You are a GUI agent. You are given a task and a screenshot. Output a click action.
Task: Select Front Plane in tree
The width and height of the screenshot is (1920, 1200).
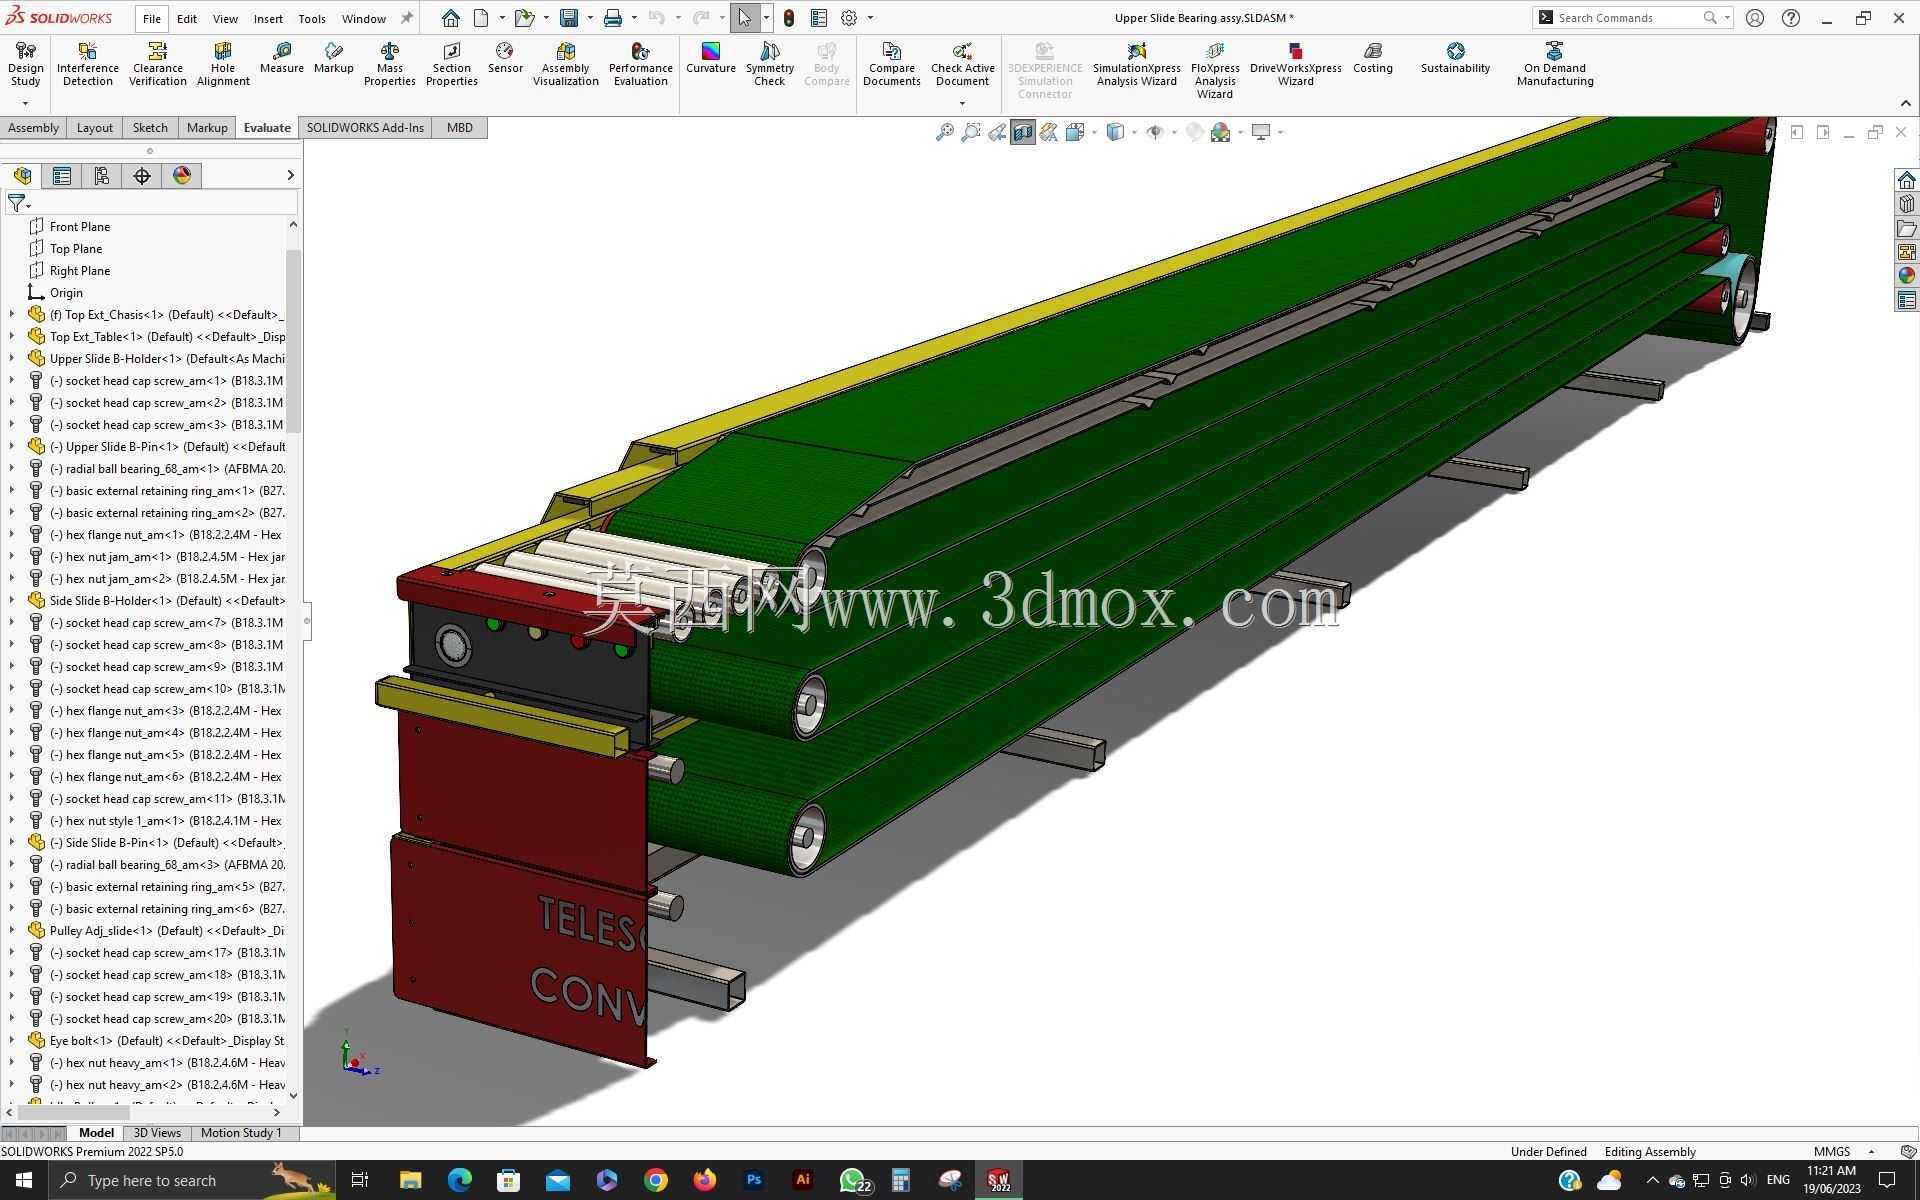[x=80, y=227]
